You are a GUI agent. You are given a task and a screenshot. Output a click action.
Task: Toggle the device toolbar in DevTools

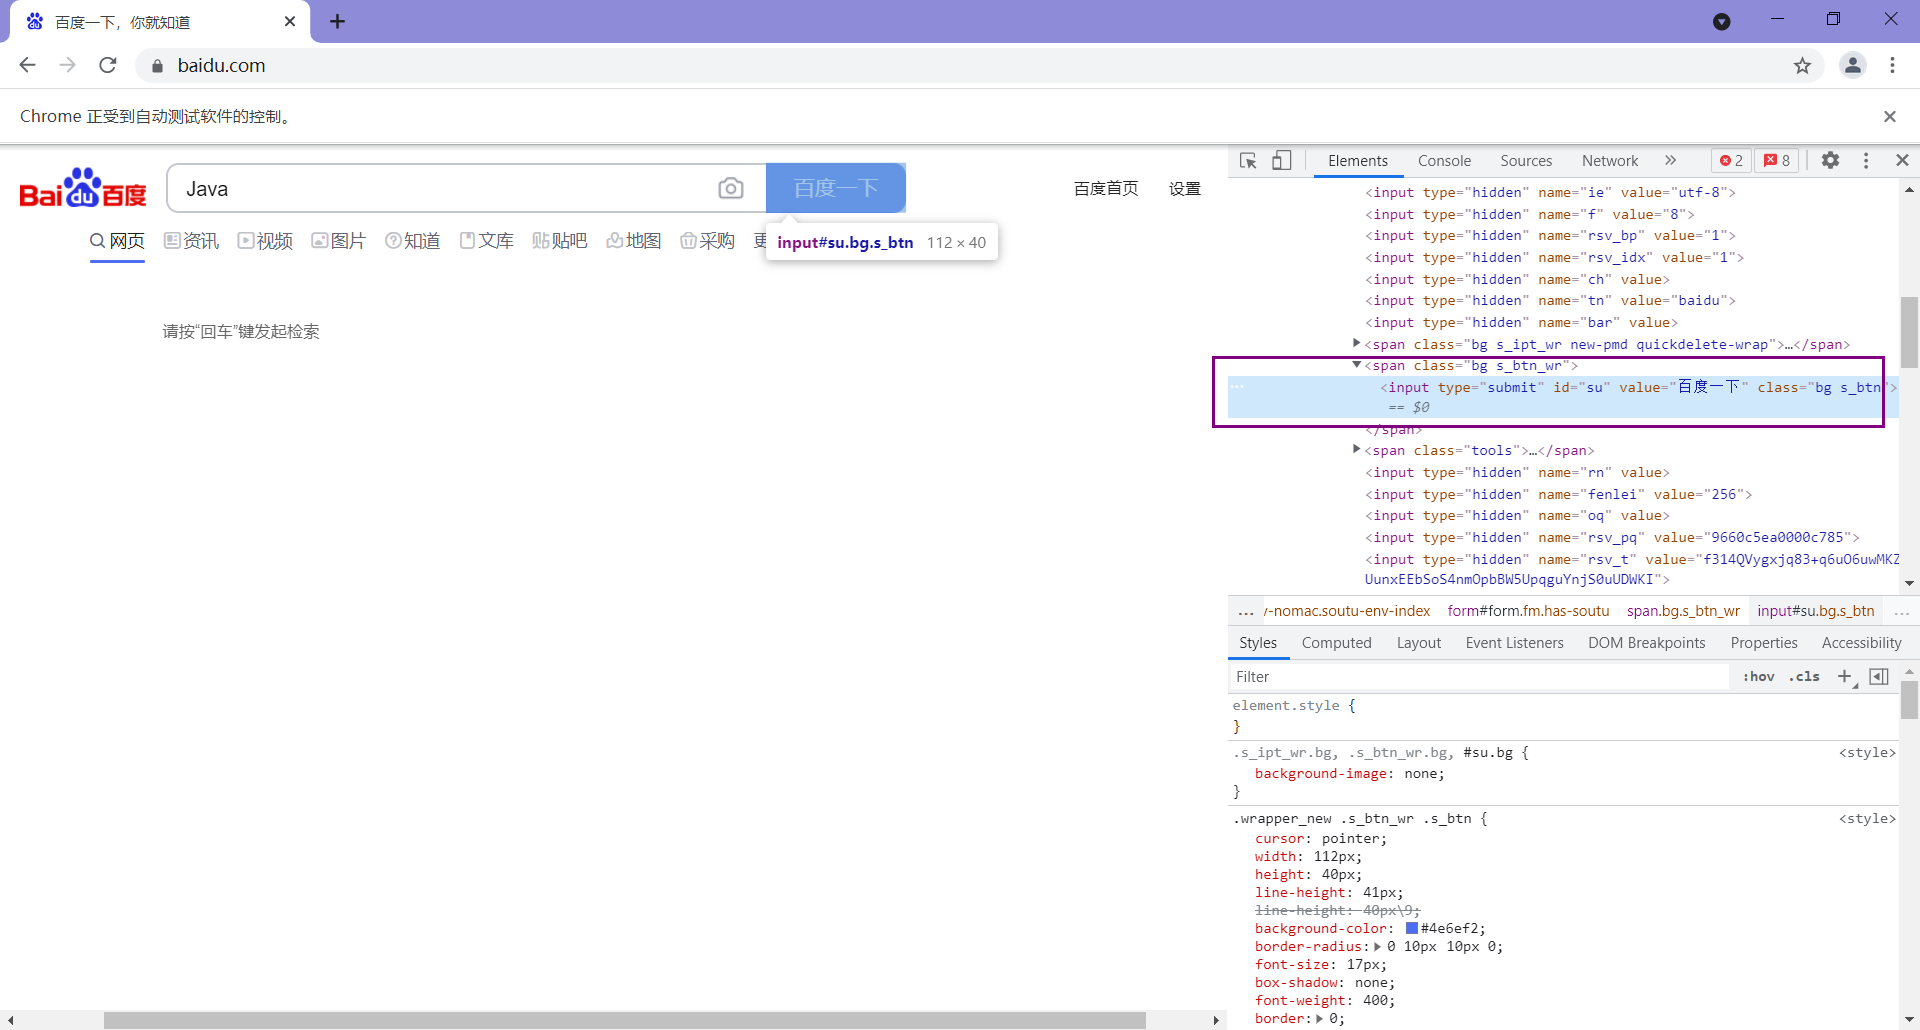[1281, 161]
